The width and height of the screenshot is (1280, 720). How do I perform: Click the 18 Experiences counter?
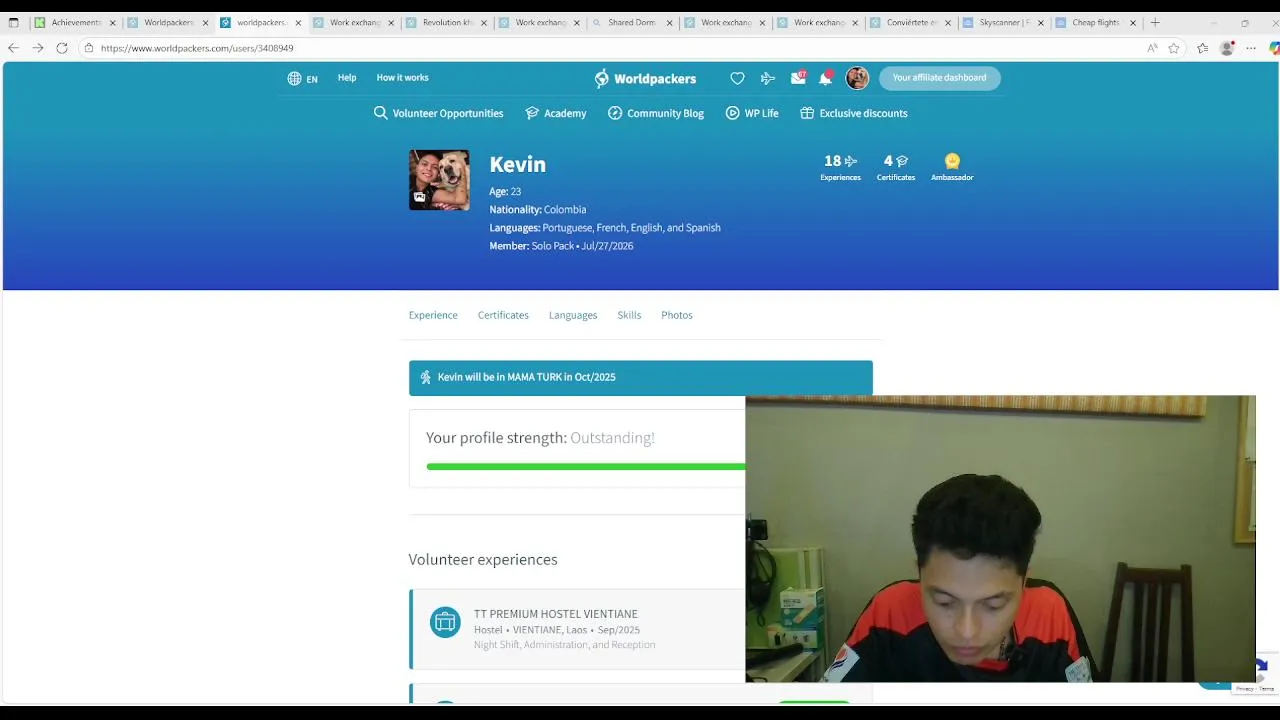click(840, 167)
